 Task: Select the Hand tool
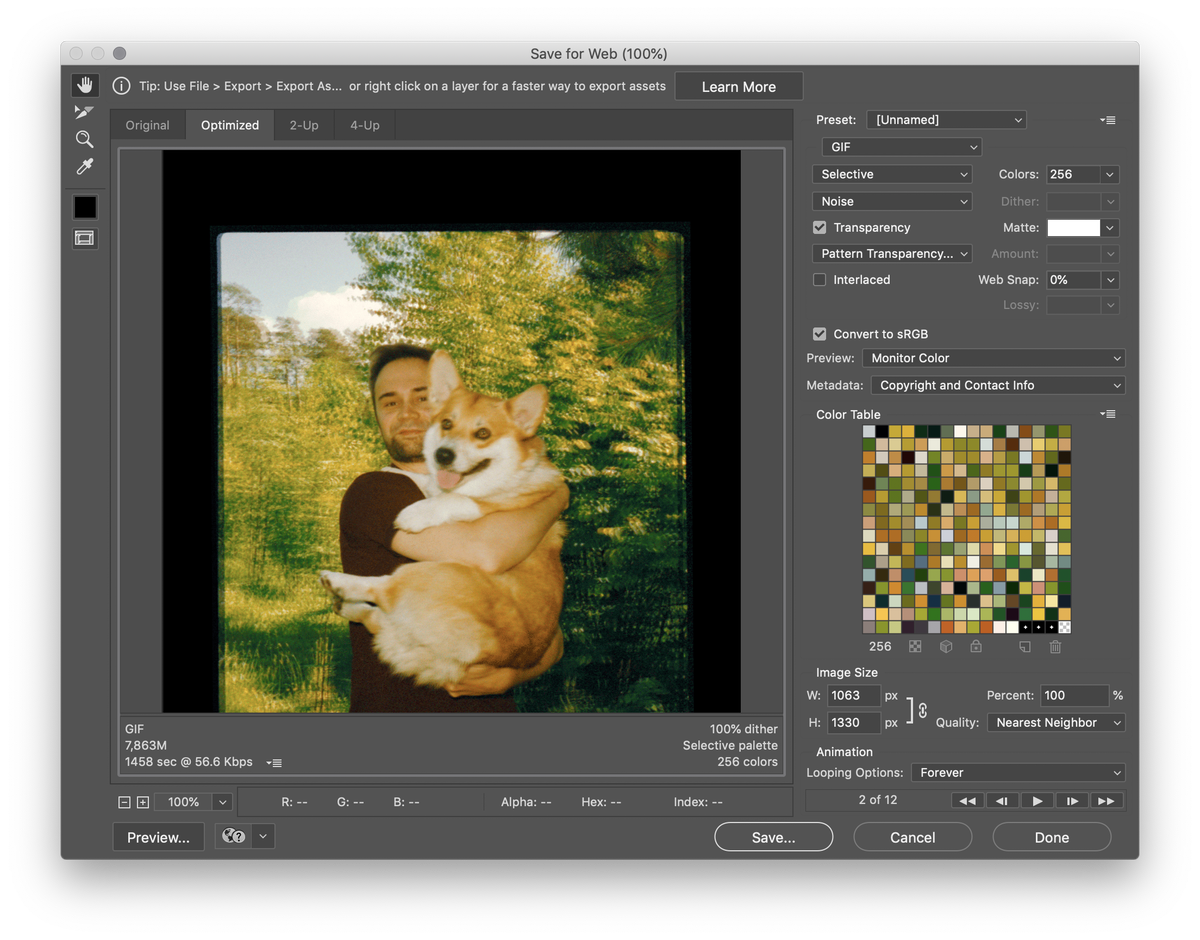pyautogui.click(x=85, y=84)
